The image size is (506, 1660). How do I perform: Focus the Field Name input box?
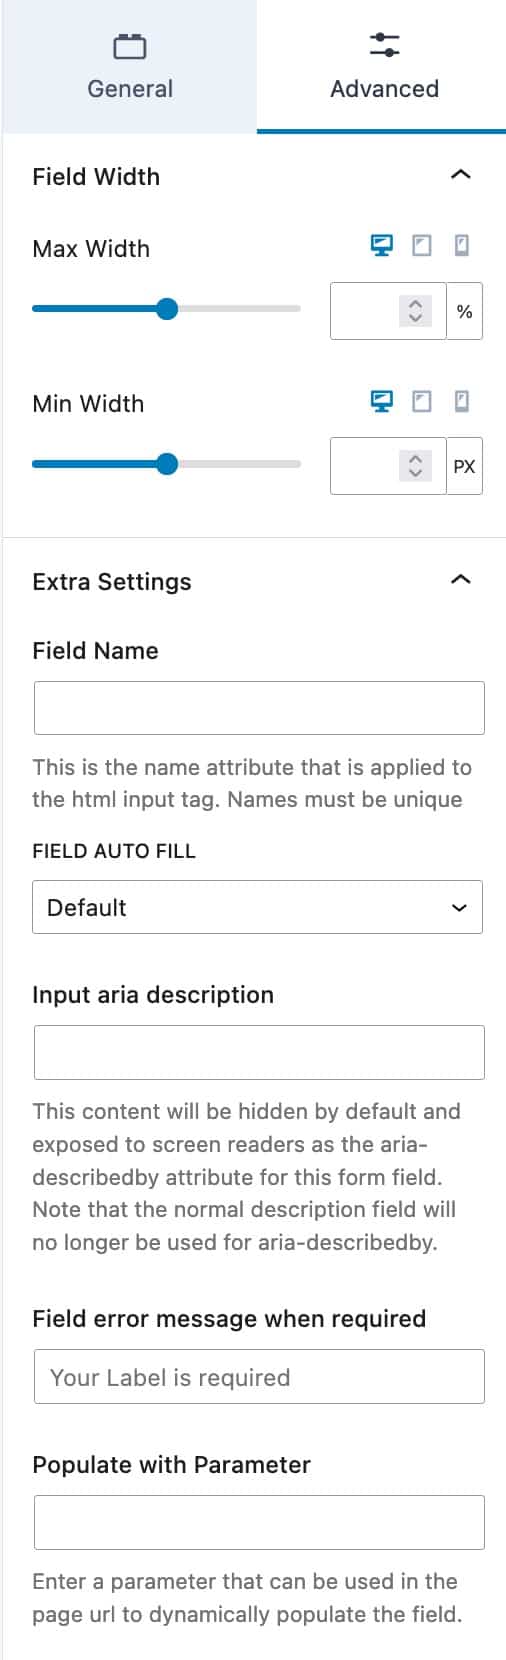259,708
